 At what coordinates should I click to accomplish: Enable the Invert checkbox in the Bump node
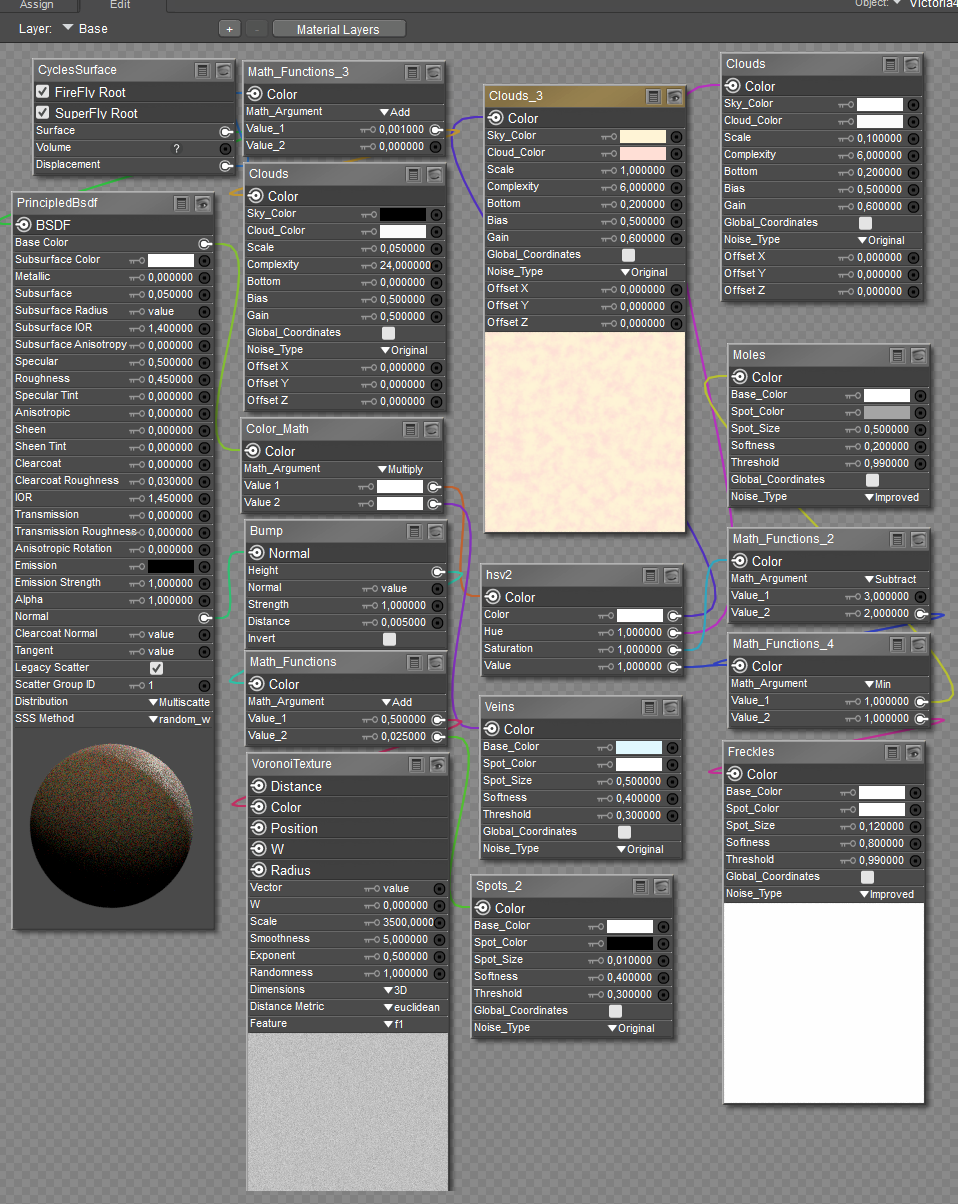(389, 639)
